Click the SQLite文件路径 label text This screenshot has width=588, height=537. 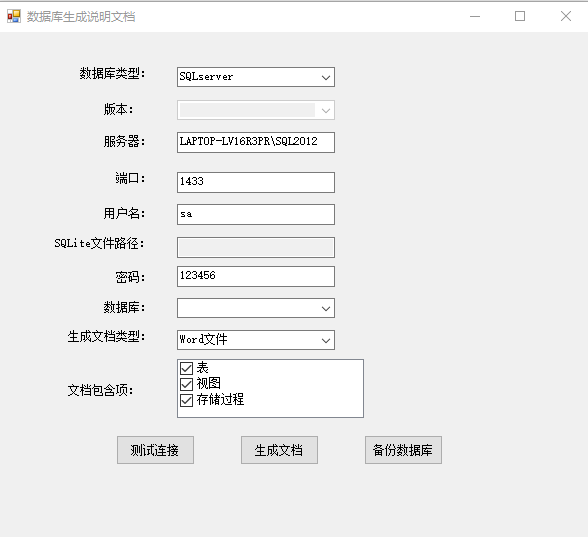(99, 243)
